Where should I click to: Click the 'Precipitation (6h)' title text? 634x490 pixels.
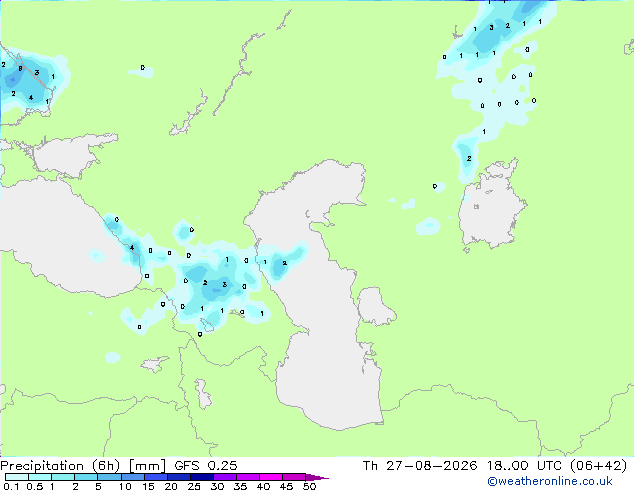60,466
